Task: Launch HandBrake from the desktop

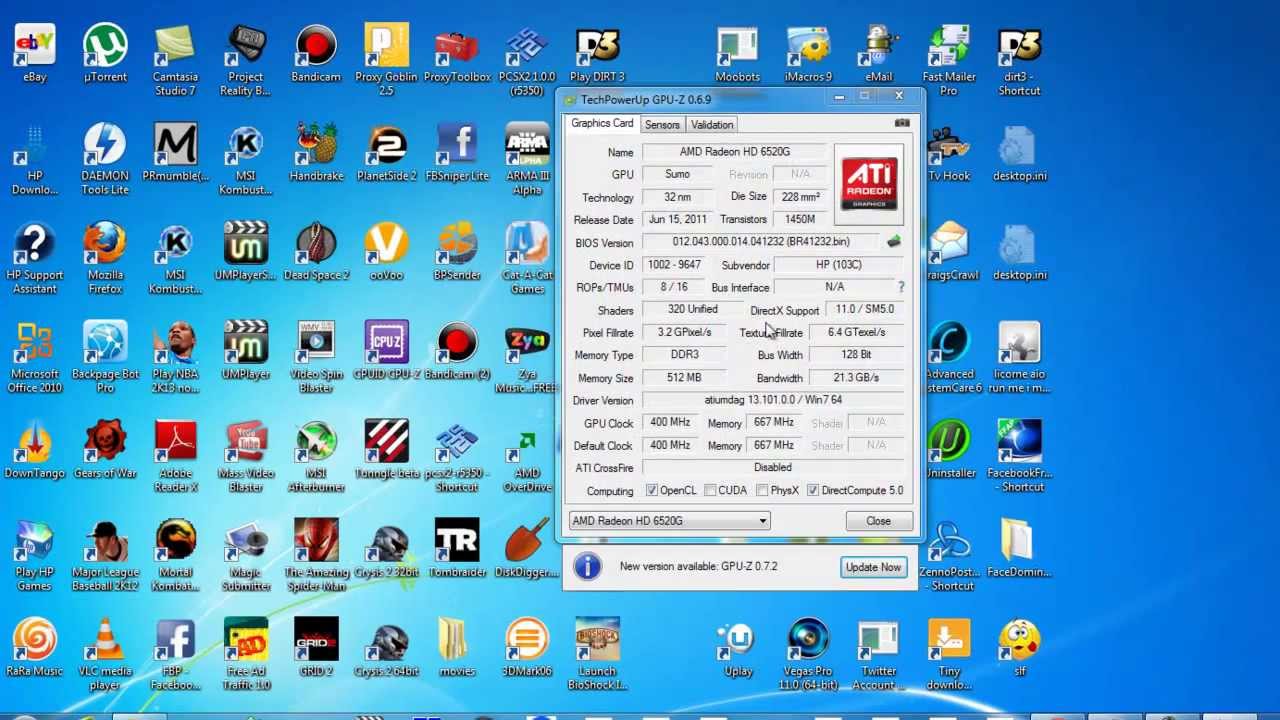Action: (x=316, y=151)
